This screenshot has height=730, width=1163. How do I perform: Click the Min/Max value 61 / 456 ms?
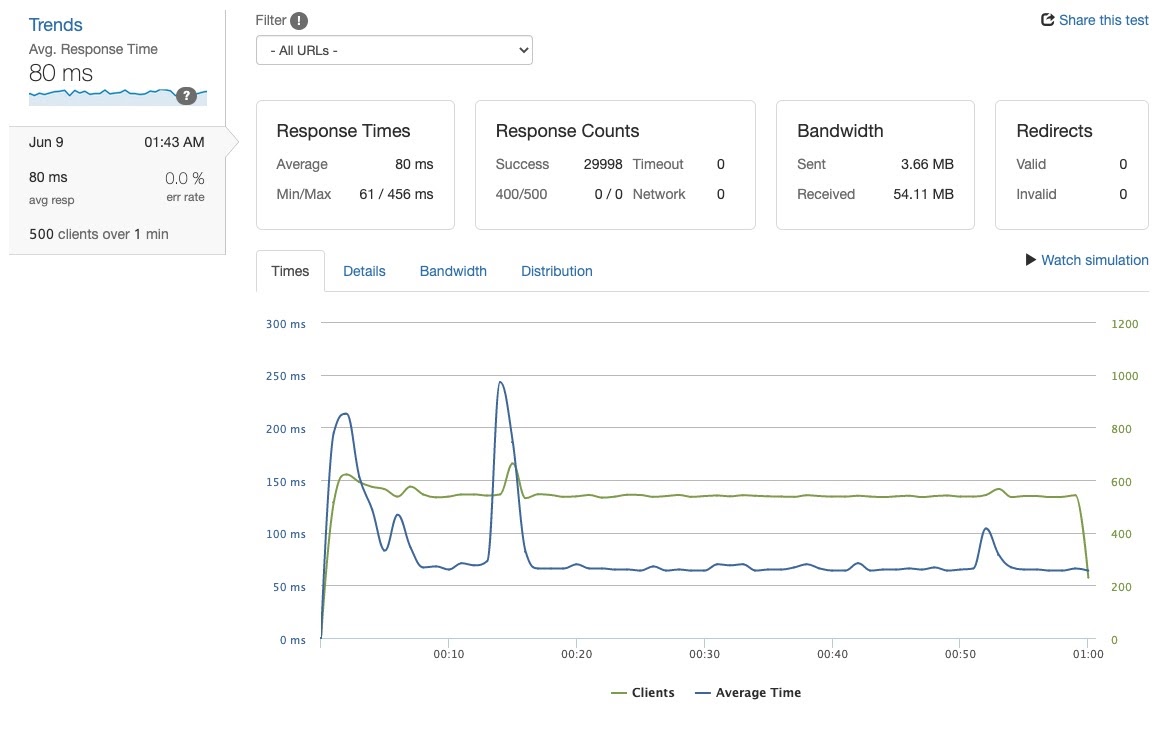396,194
